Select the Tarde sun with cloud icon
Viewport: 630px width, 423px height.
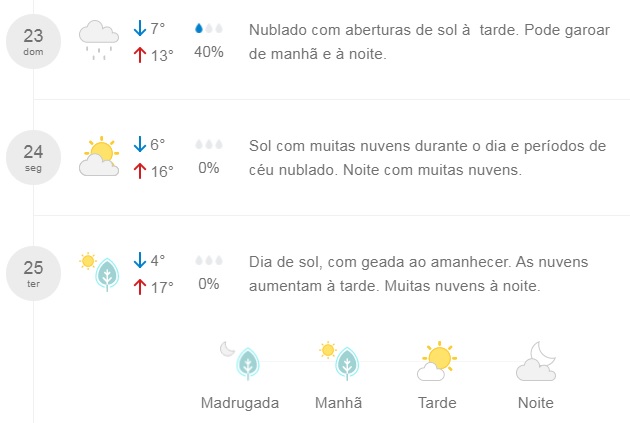tap(437, 360)
